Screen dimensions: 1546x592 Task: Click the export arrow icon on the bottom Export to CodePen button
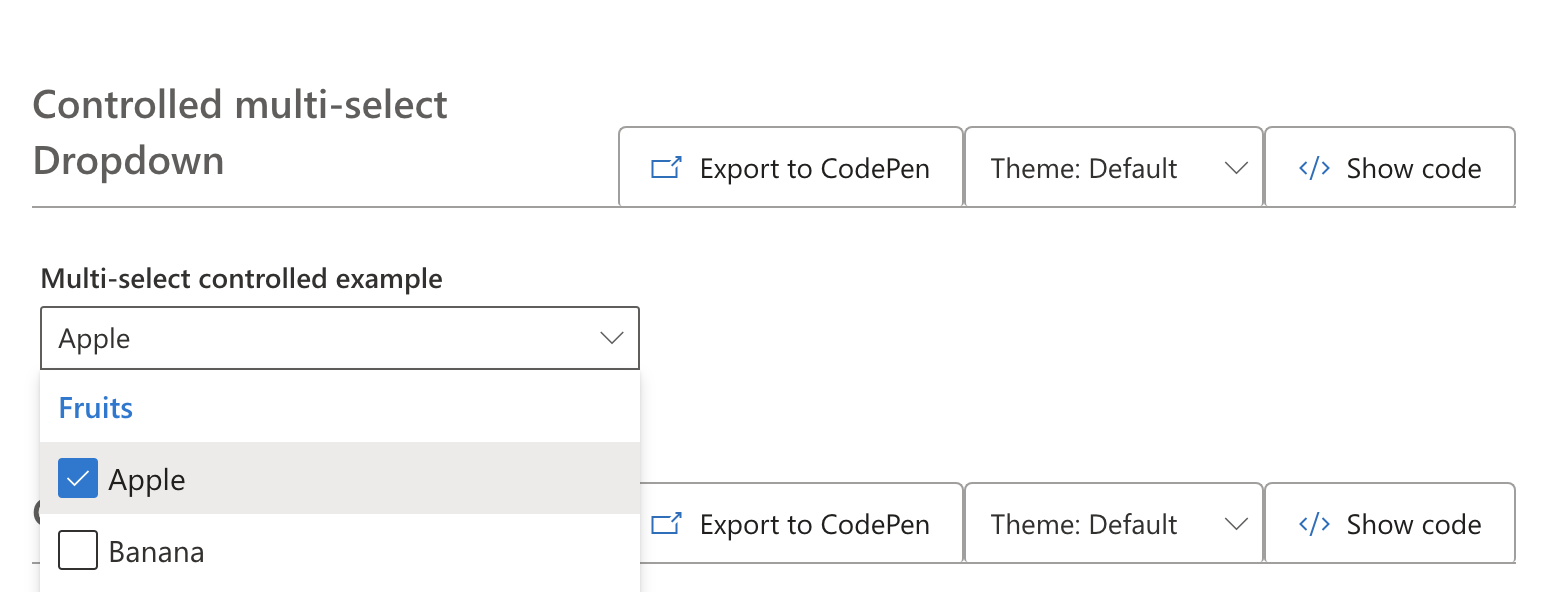664,523
